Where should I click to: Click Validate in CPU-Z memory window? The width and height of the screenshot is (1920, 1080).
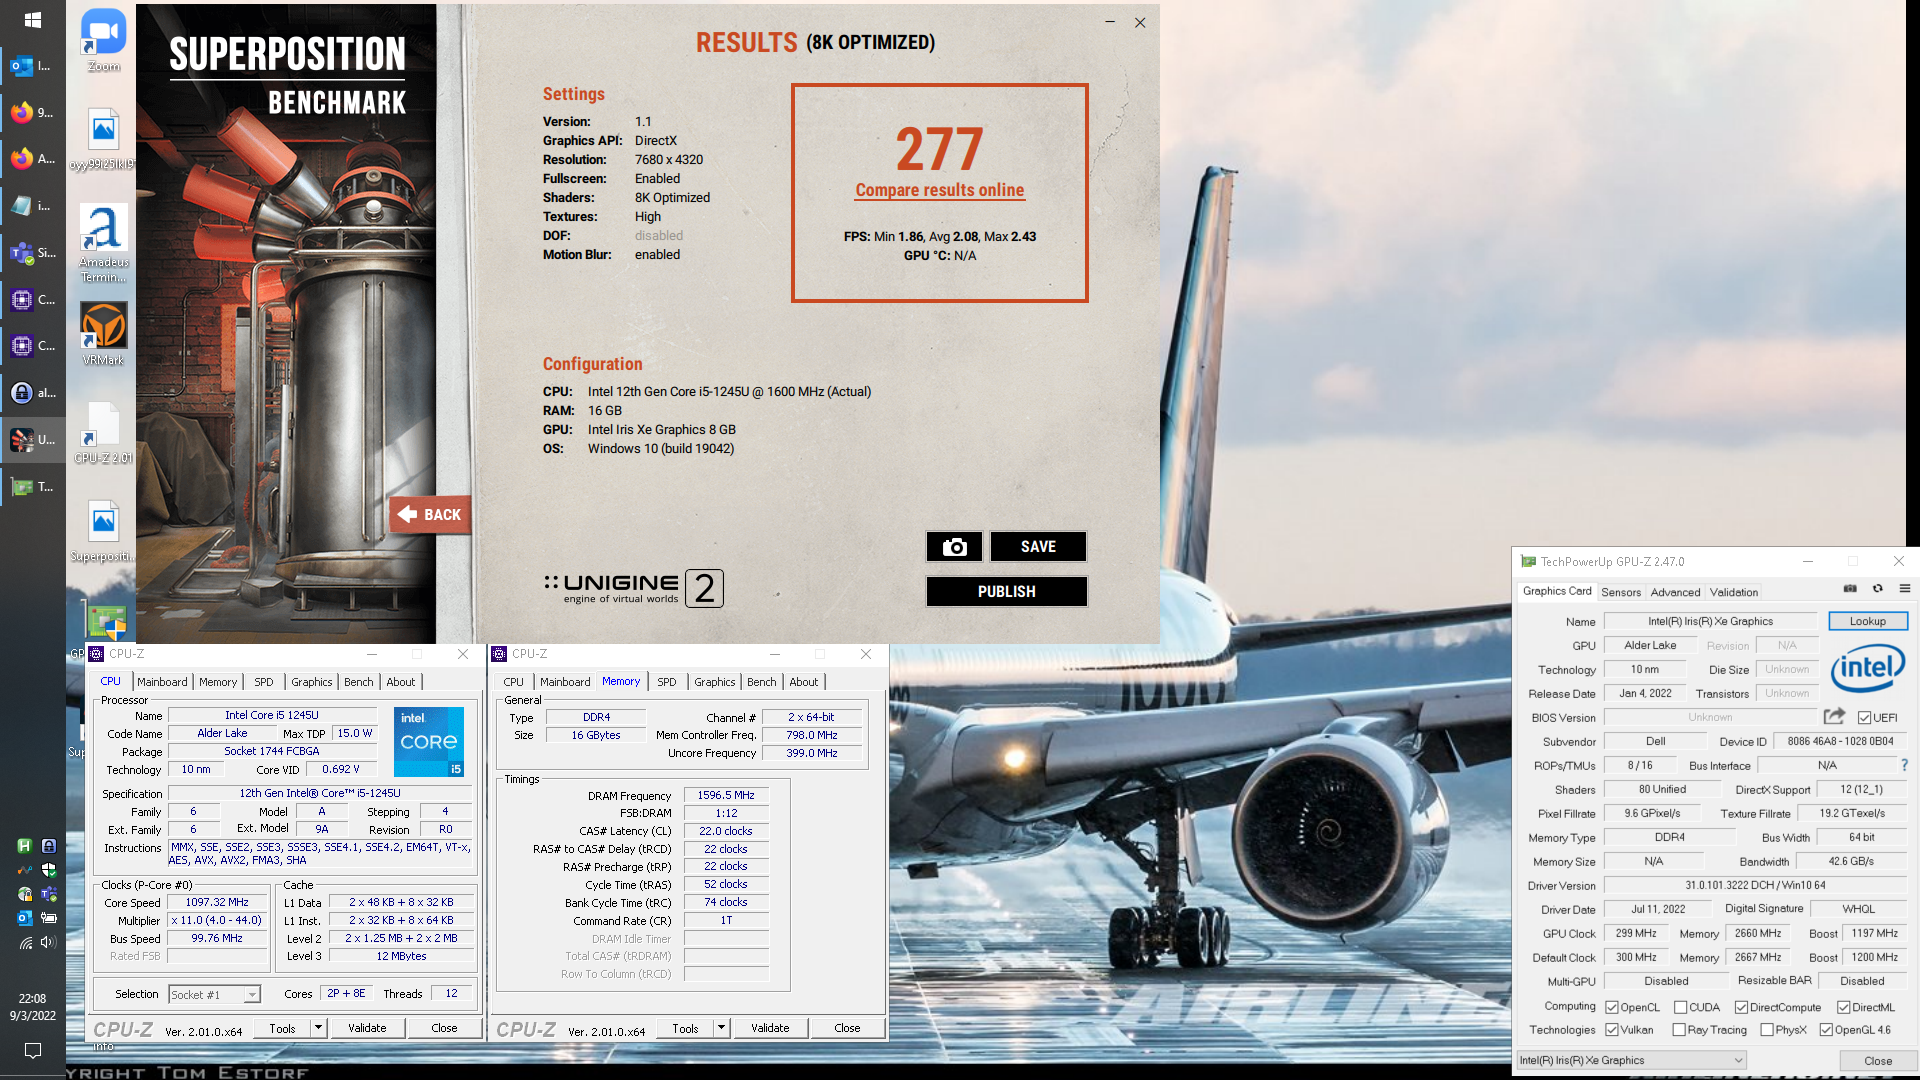pyautogui.click(x=770, y=1027)
